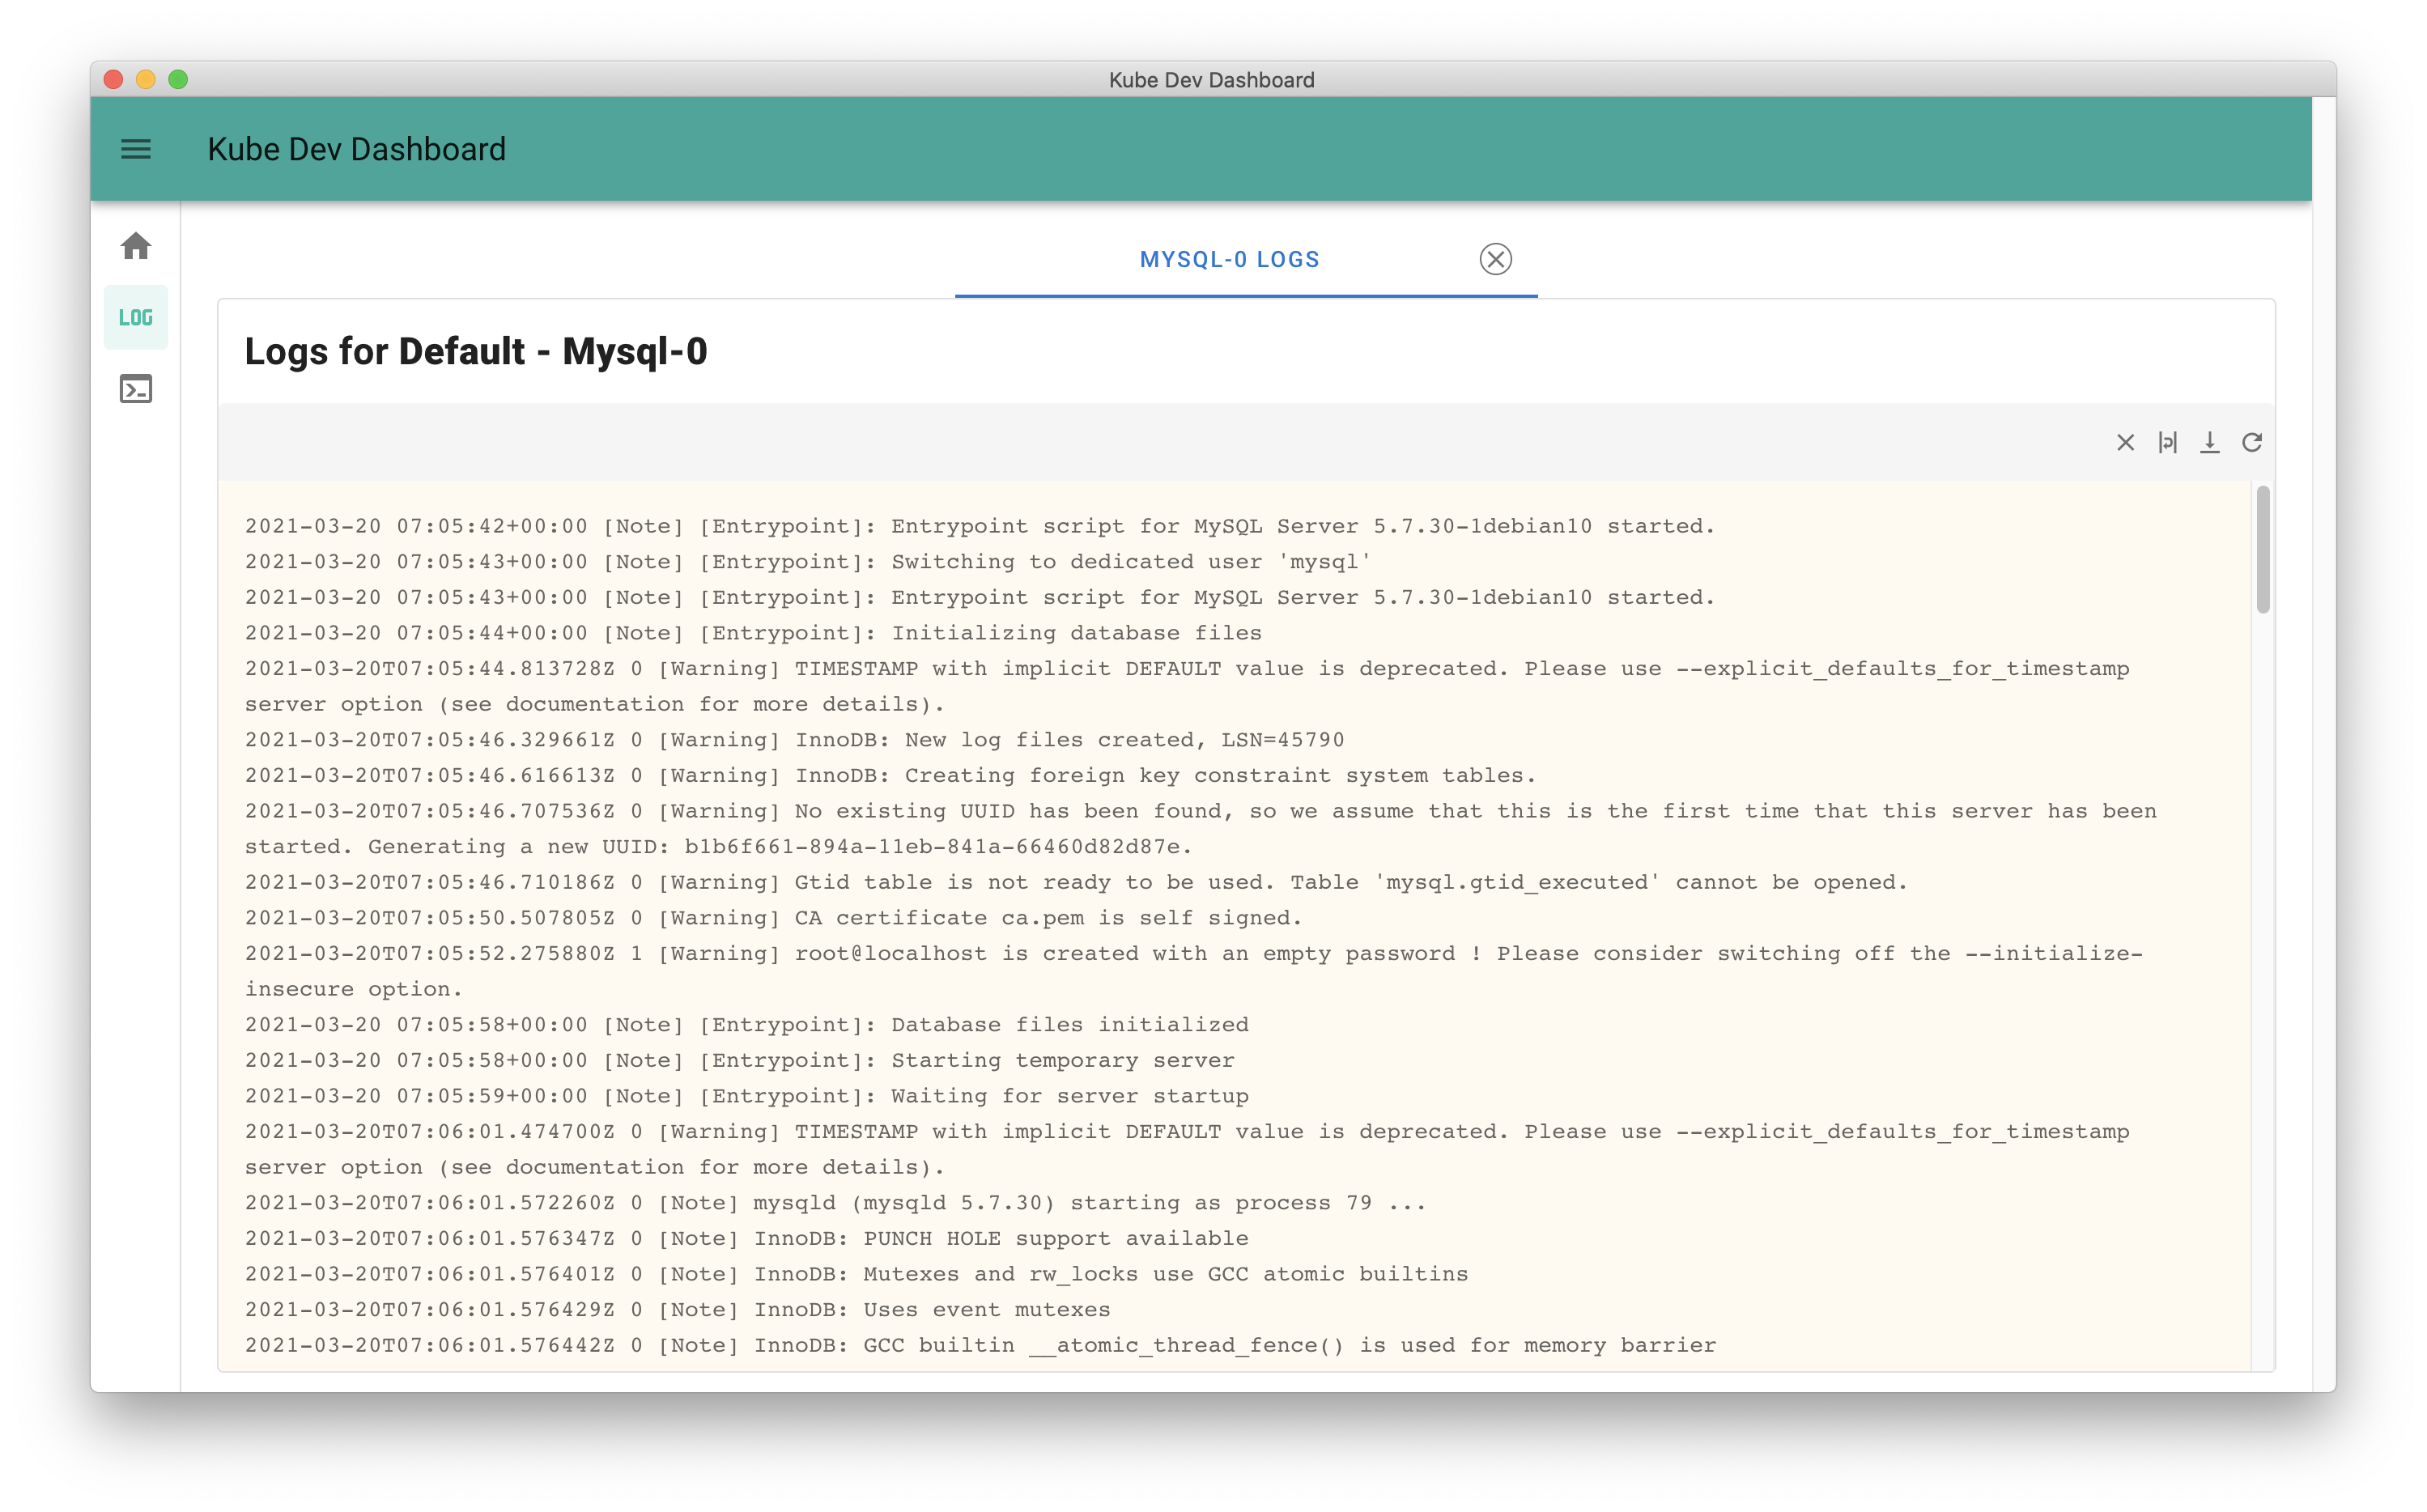The image size is (2427, 1512).
Task: Close the MYSQL-0 LOGS tab
Action: pyautogui.click(x=1495, y=260)
